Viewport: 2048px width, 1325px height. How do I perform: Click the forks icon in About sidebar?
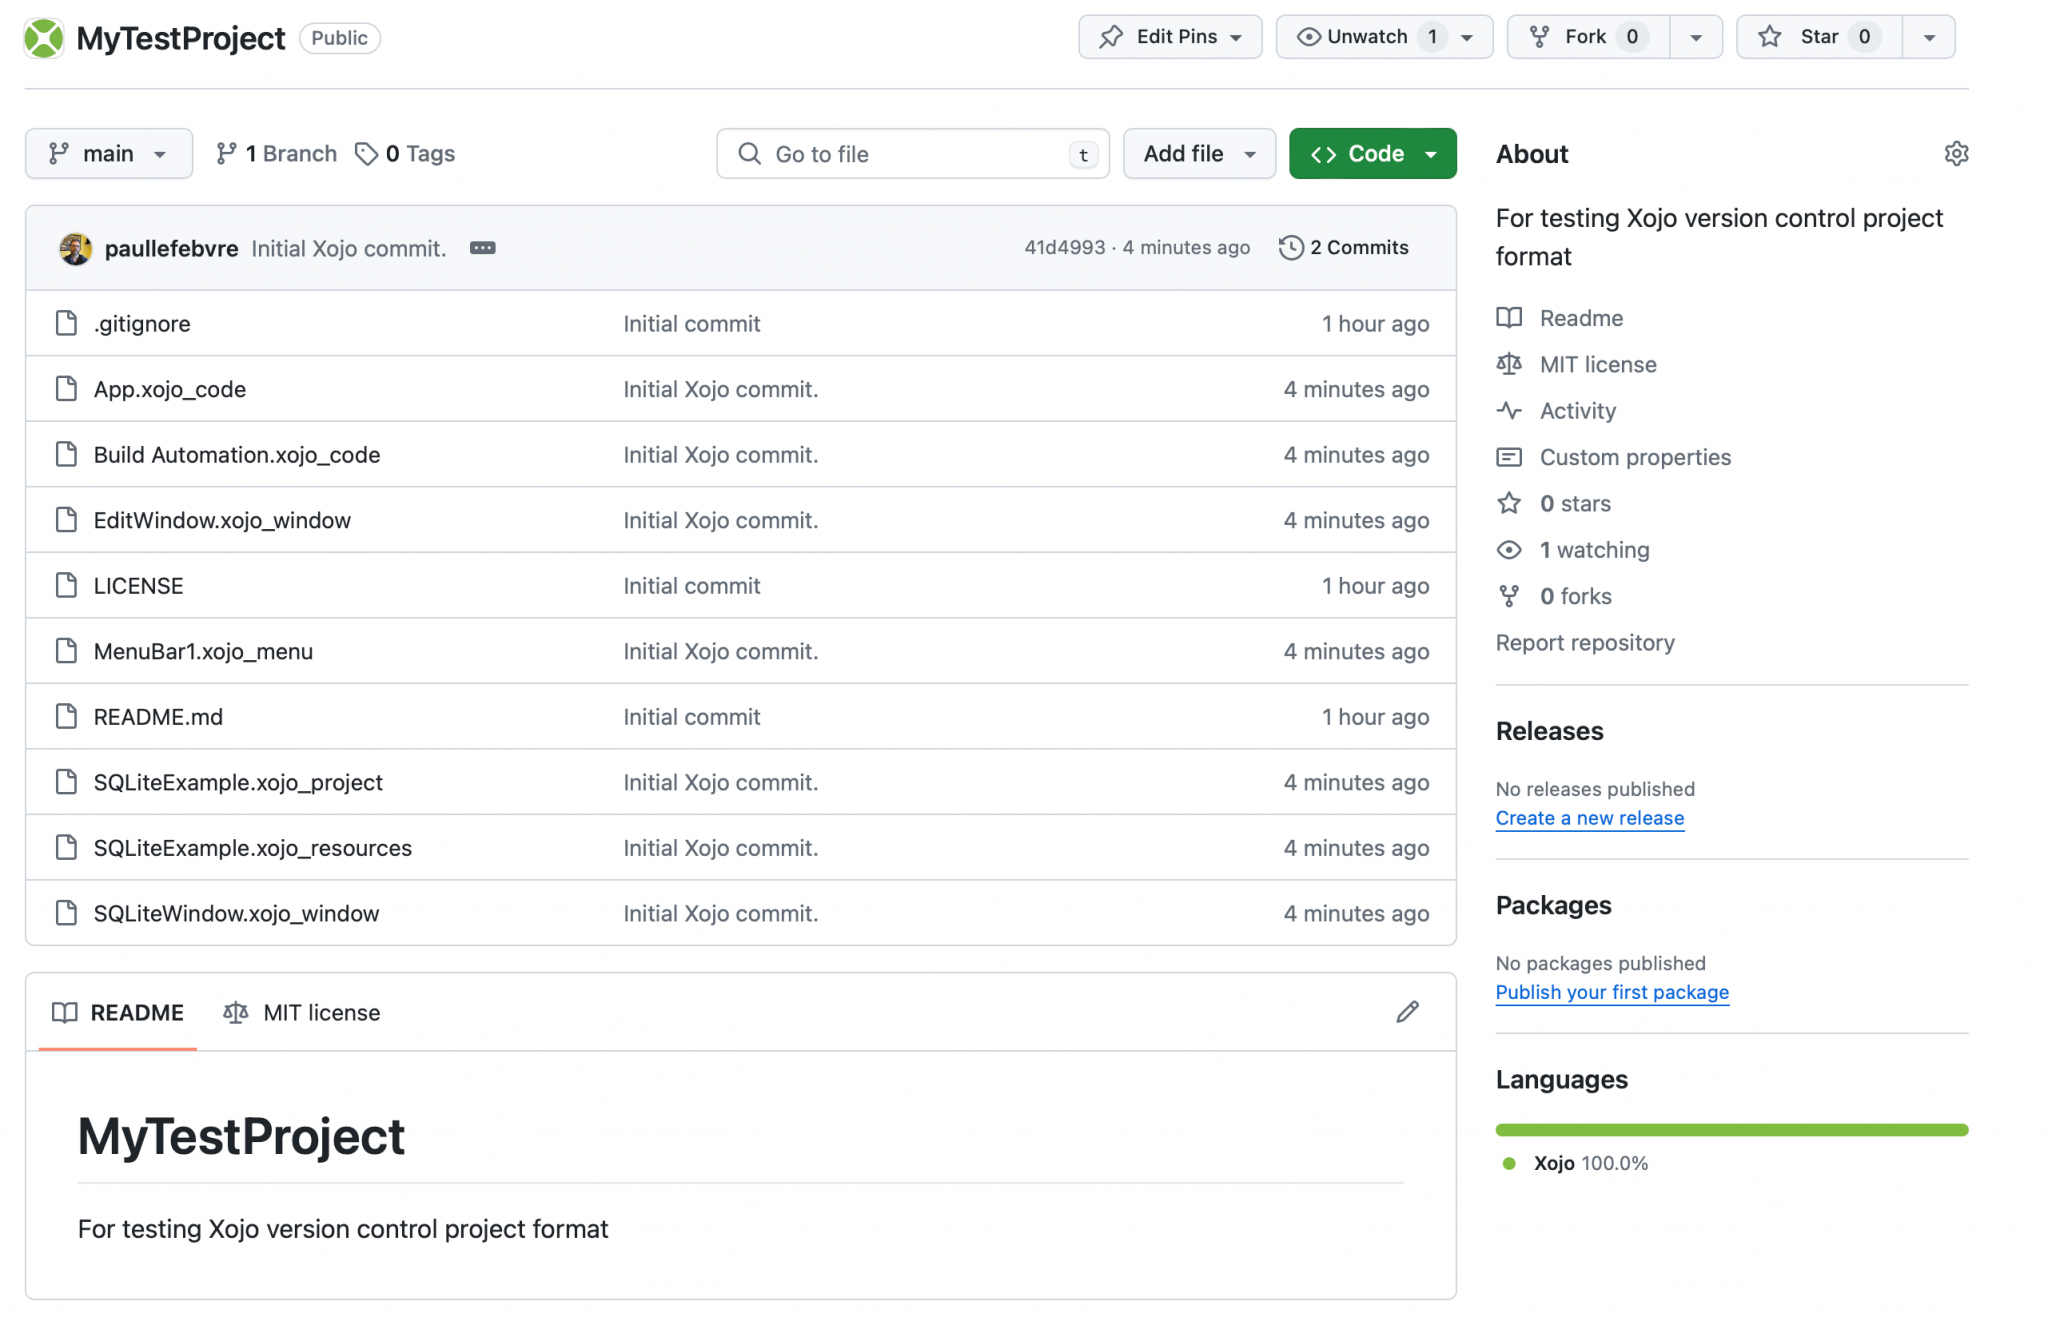tap(1509, 596)
